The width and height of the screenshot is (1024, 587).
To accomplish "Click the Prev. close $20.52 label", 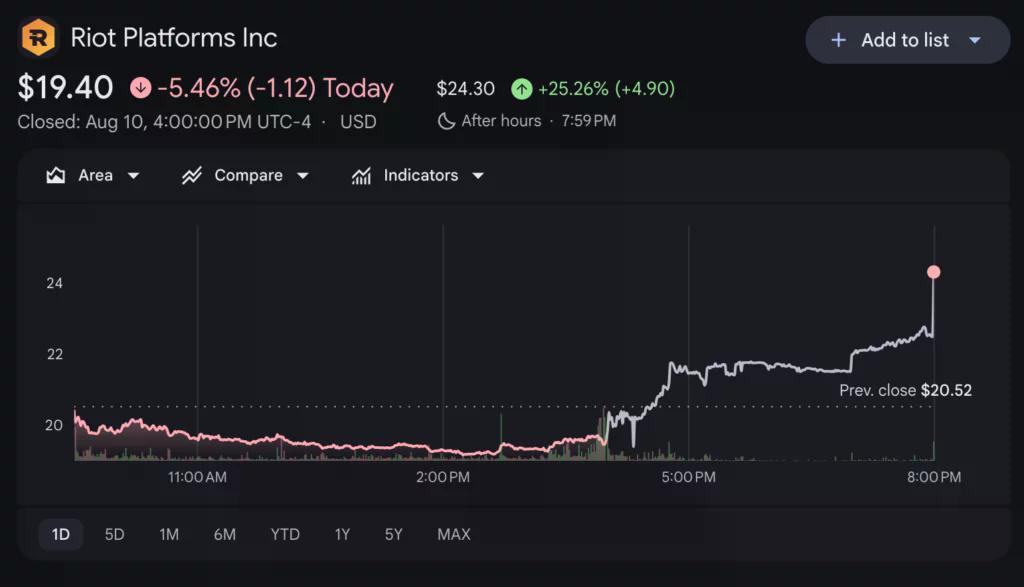I will [x=905, y=390].
